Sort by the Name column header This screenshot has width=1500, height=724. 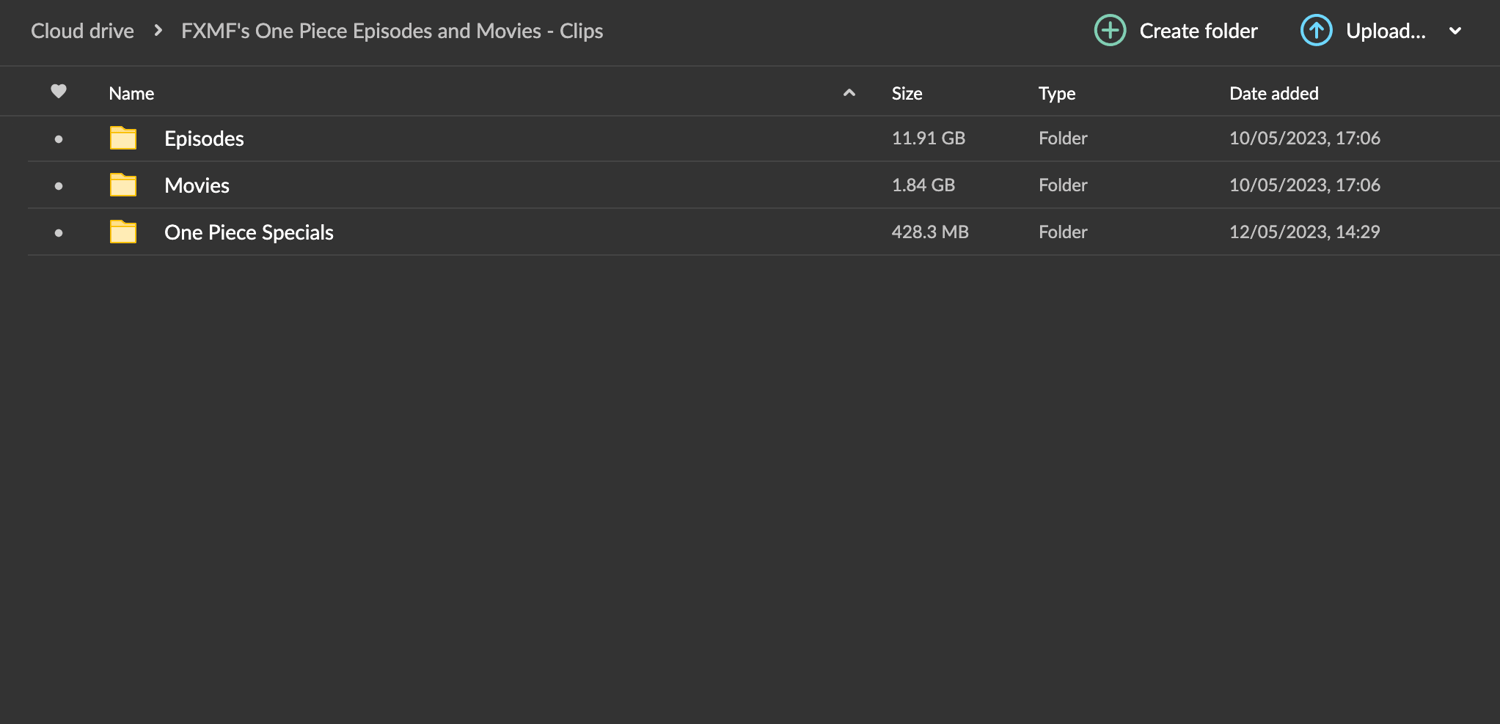click(131, 93)
